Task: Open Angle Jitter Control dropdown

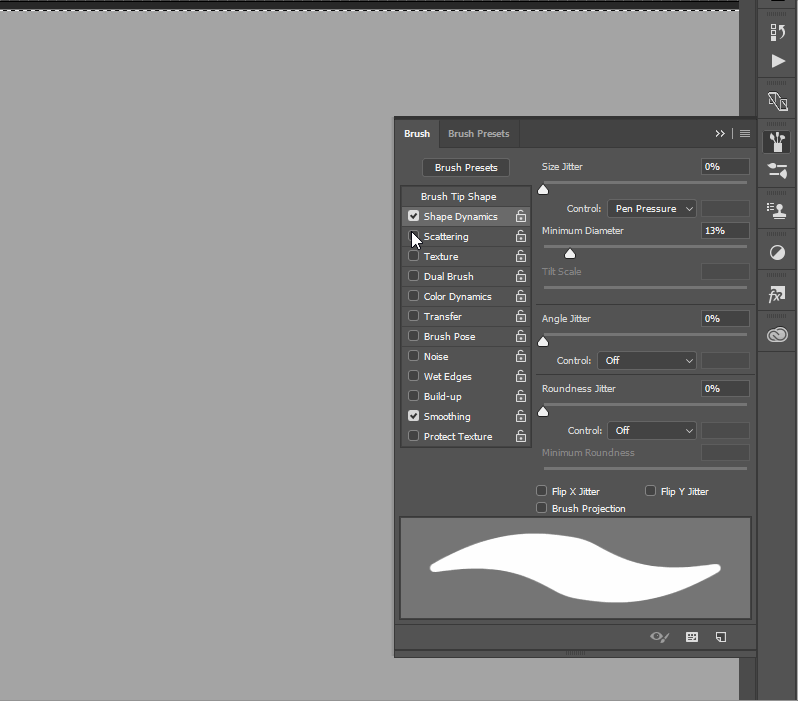Action: point(646,360)
